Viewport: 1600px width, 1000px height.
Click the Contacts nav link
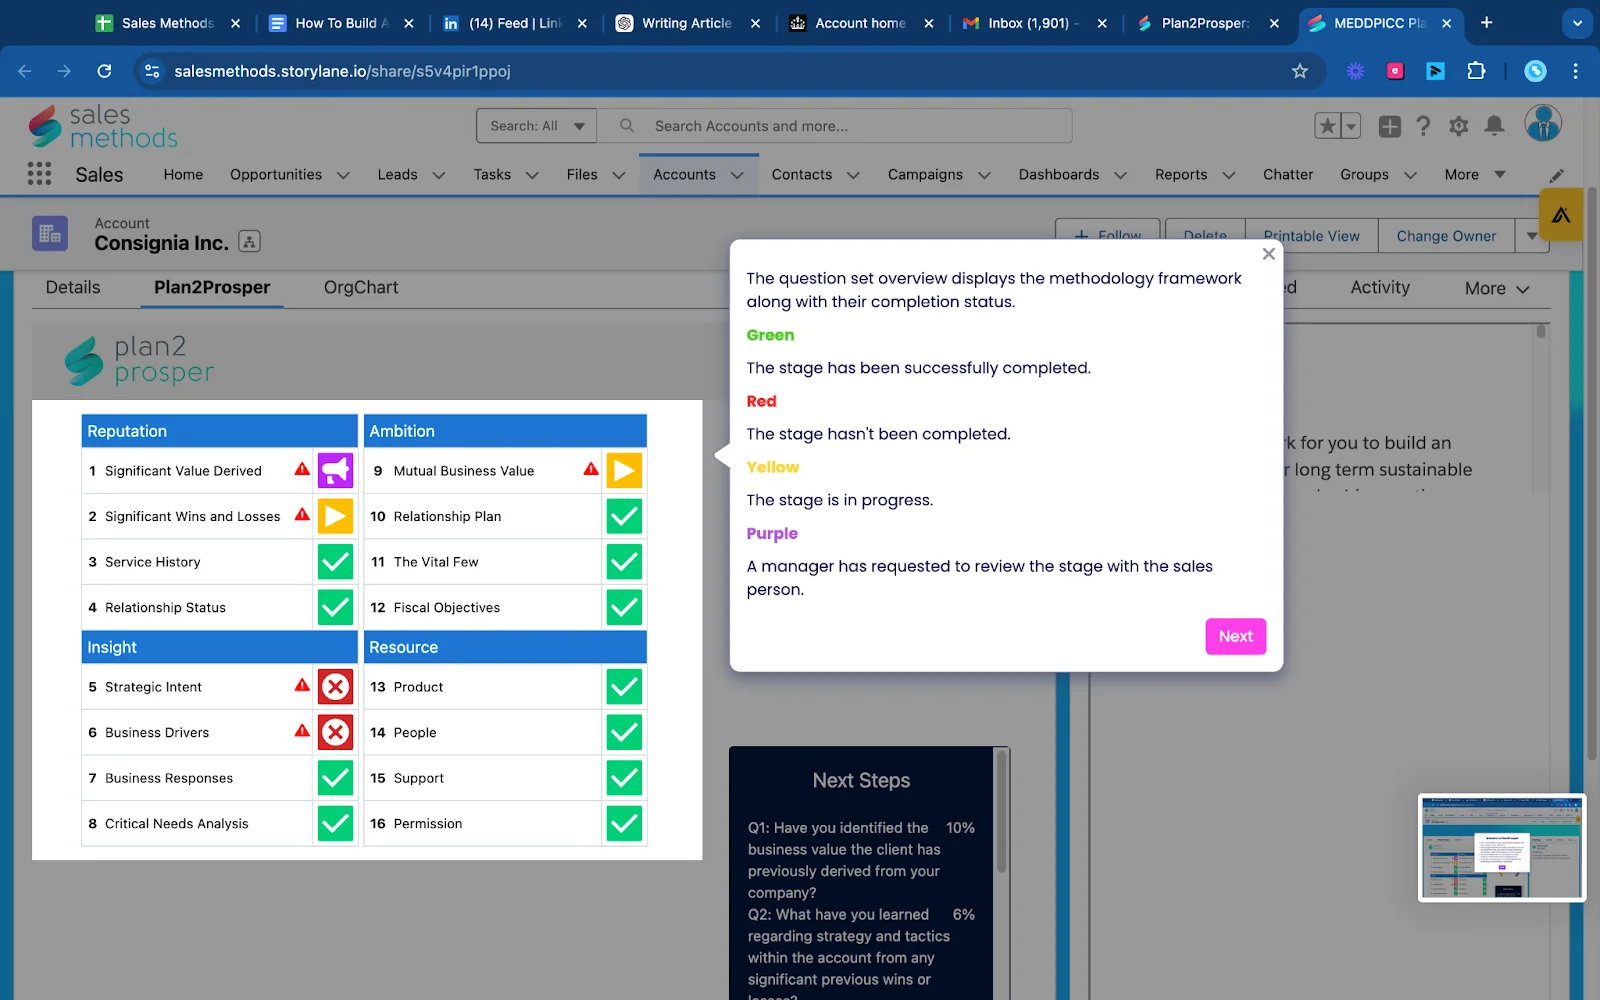[802, 174]
